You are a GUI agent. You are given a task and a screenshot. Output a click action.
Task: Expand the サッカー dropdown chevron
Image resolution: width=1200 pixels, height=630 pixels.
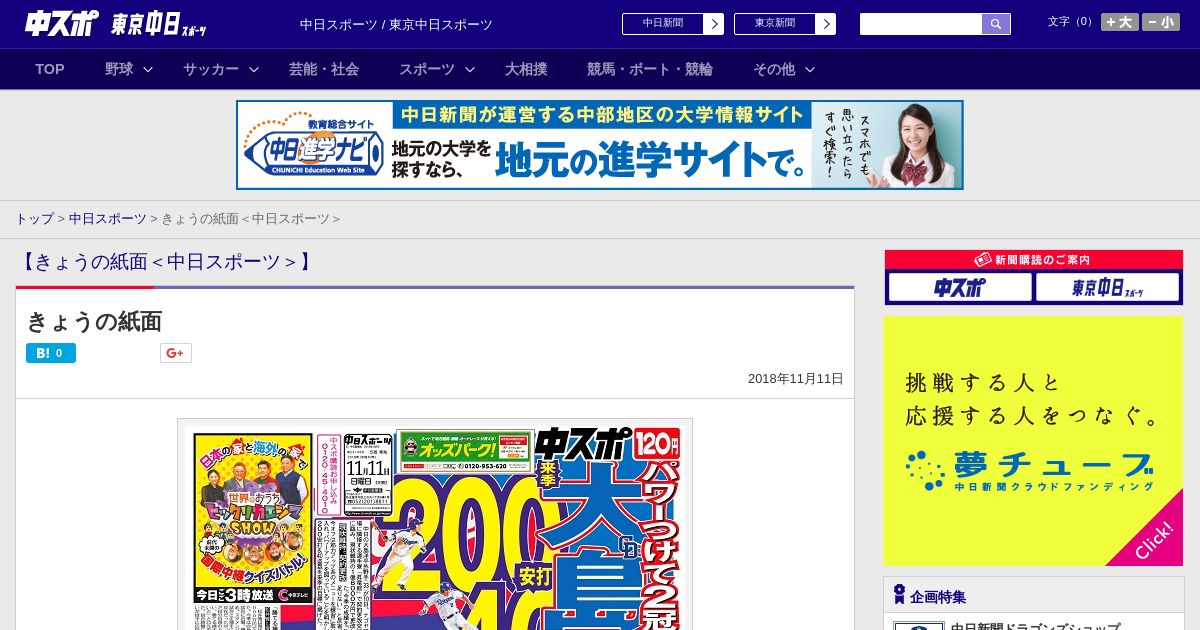254,69
